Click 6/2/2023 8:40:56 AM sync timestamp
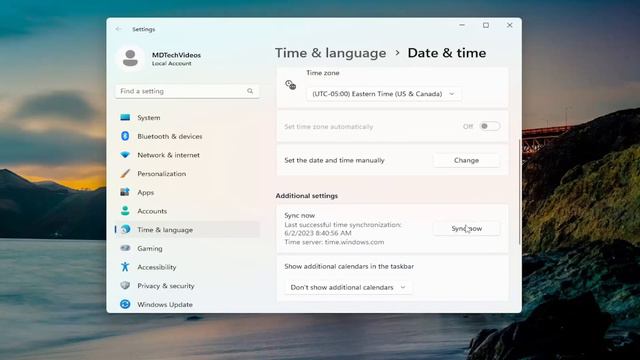This screenshot has height=360, width=640. pyautogui.click(x=318, y=233)
